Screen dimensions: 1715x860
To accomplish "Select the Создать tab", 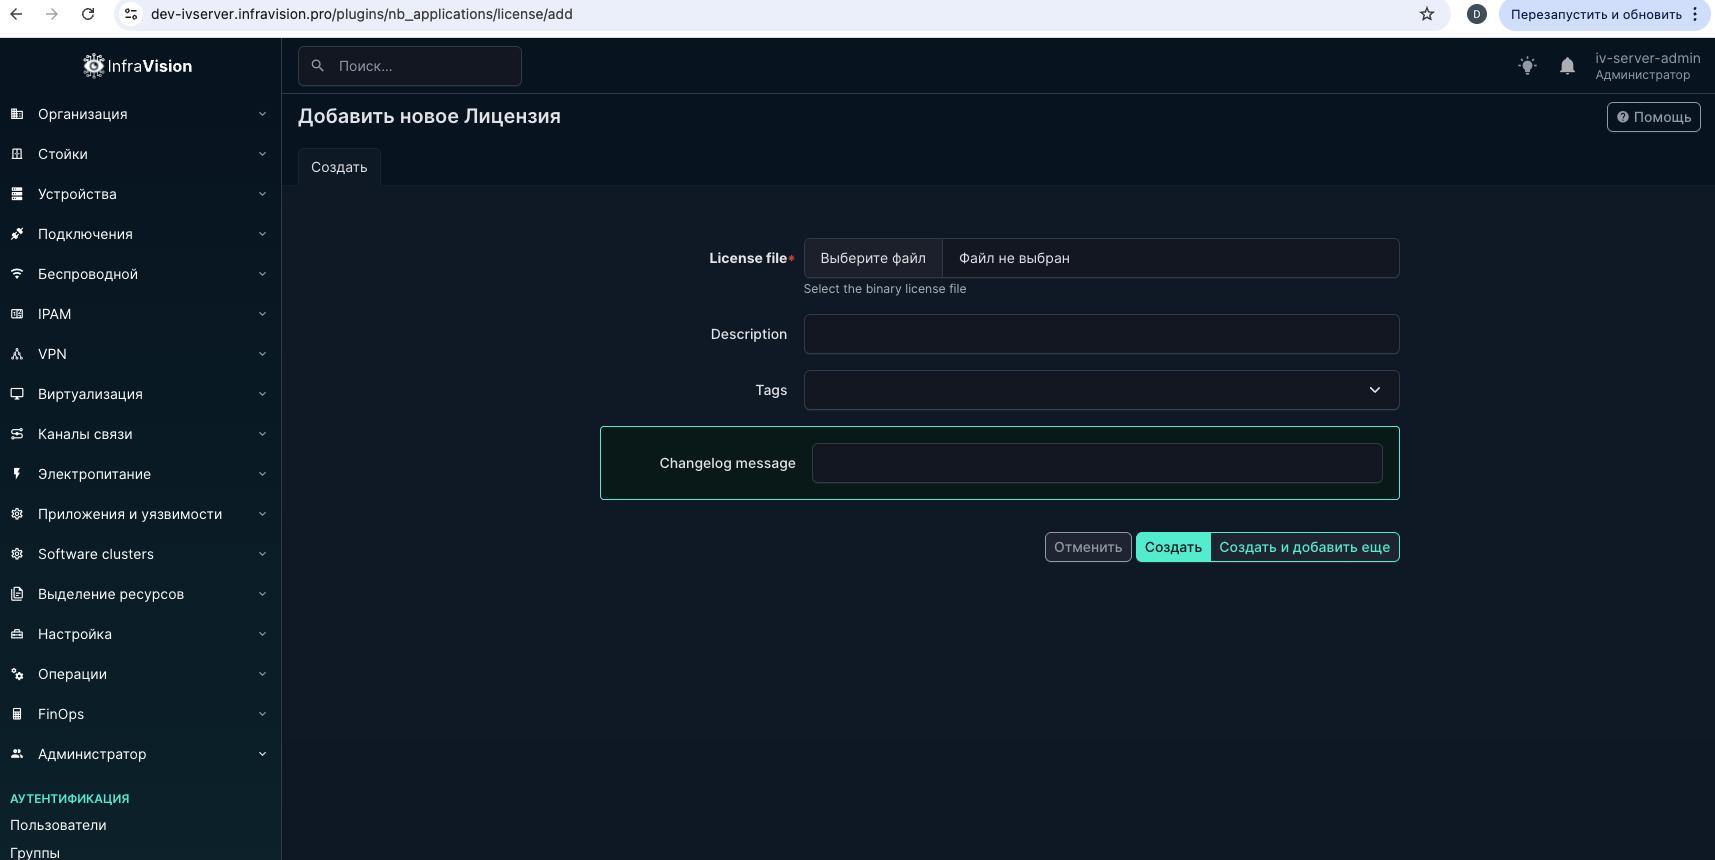I will tap(339, 167).
